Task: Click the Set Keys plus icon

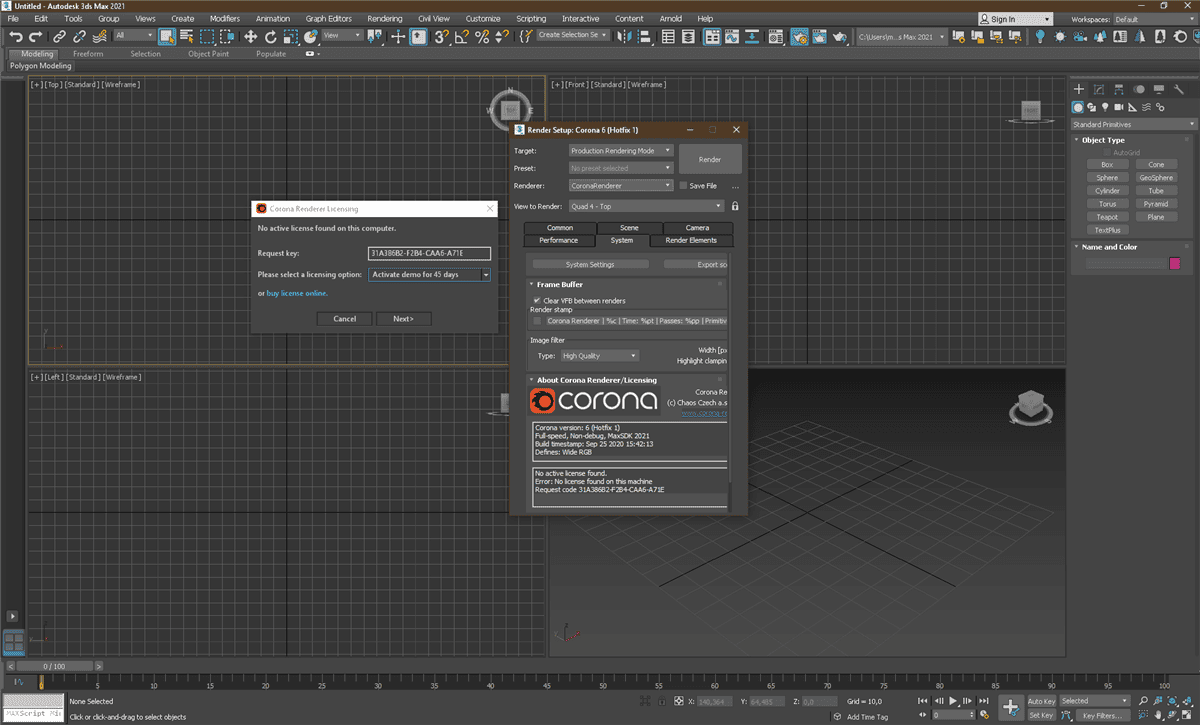Action: [1011, 706]
